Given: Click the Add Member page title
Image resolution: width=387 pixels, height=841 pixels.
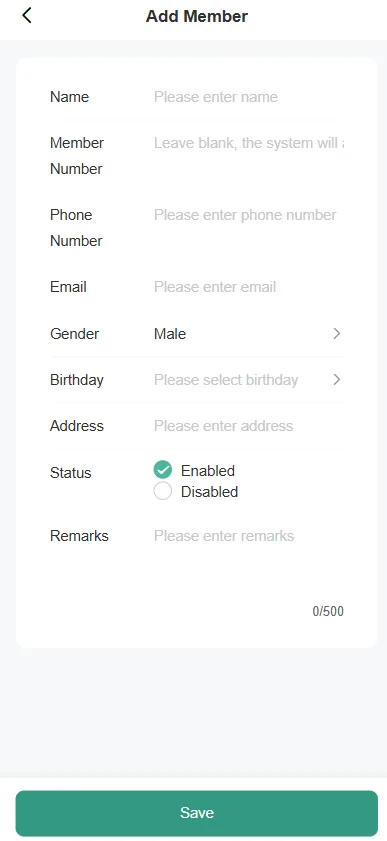Looking at the screenshot, I should pos(197,16).
